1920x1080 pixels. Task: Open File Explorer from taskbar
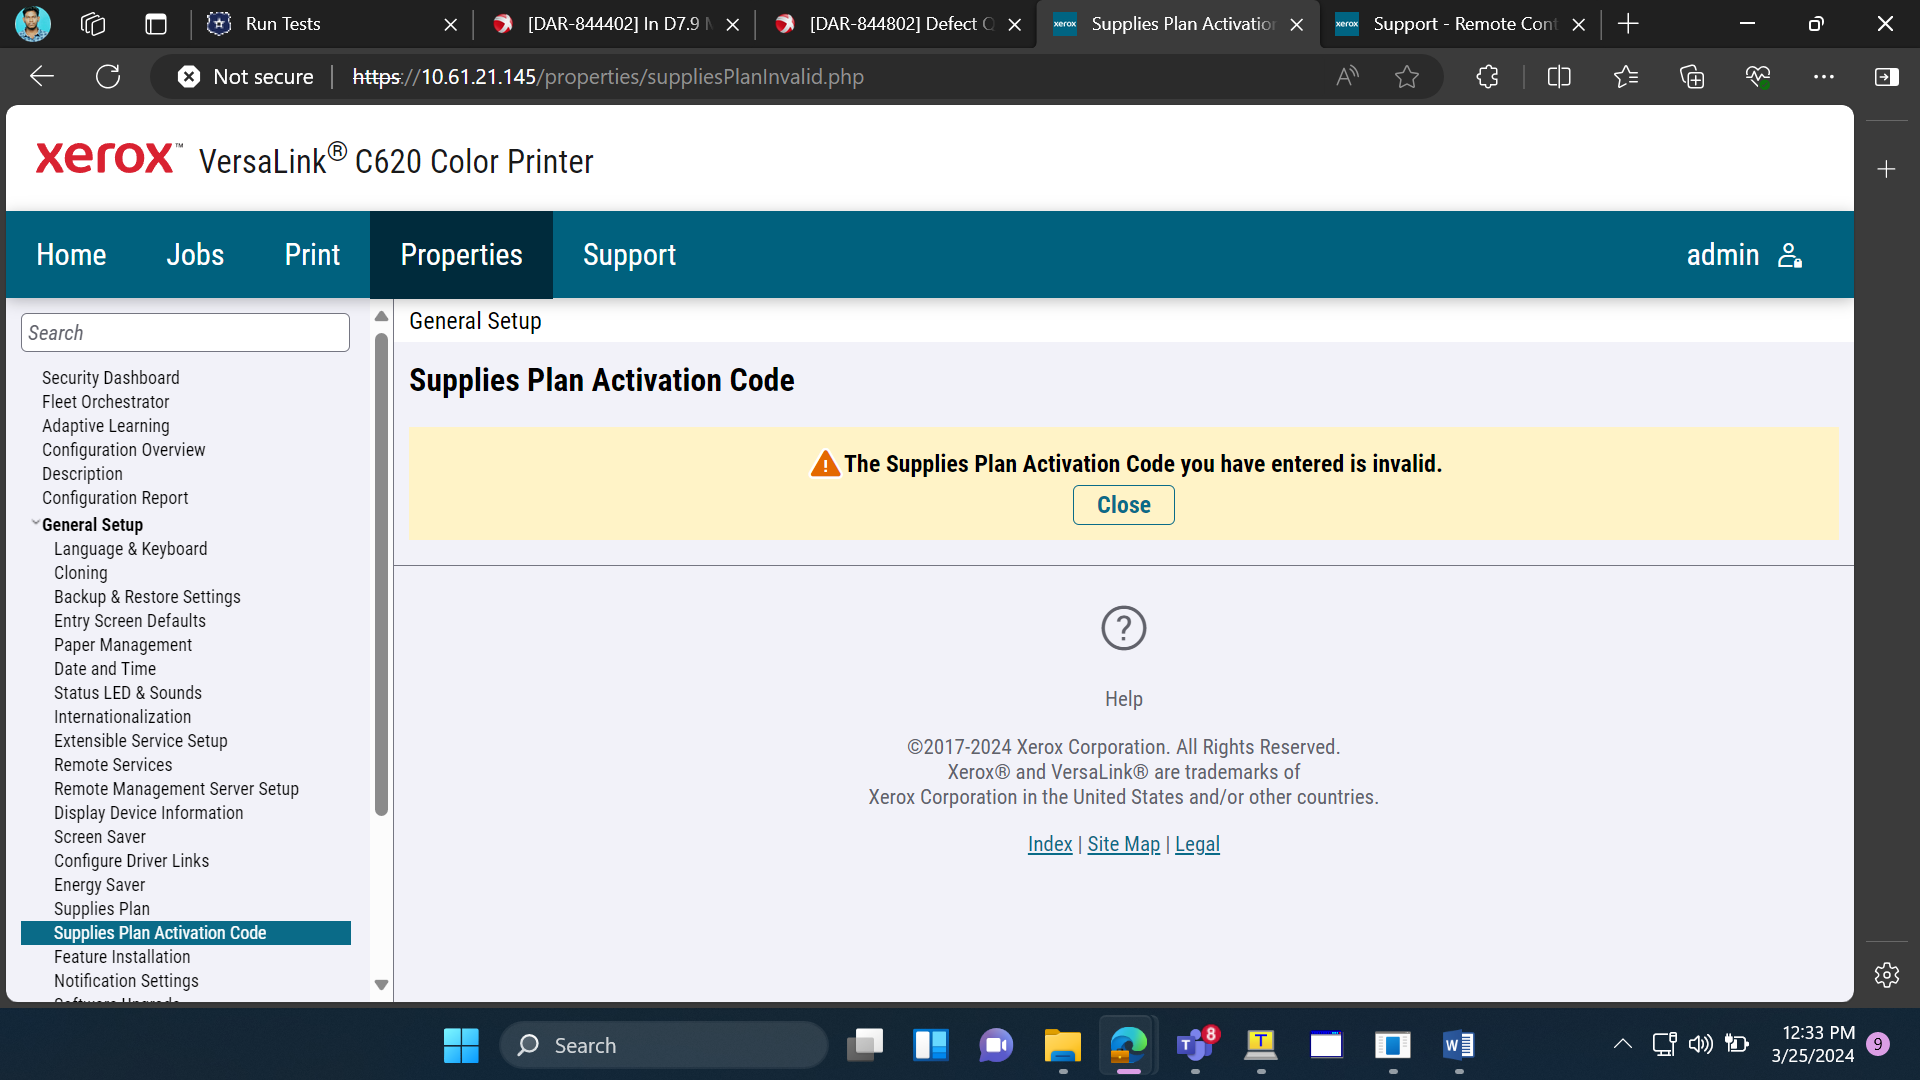[1062, 1045]
